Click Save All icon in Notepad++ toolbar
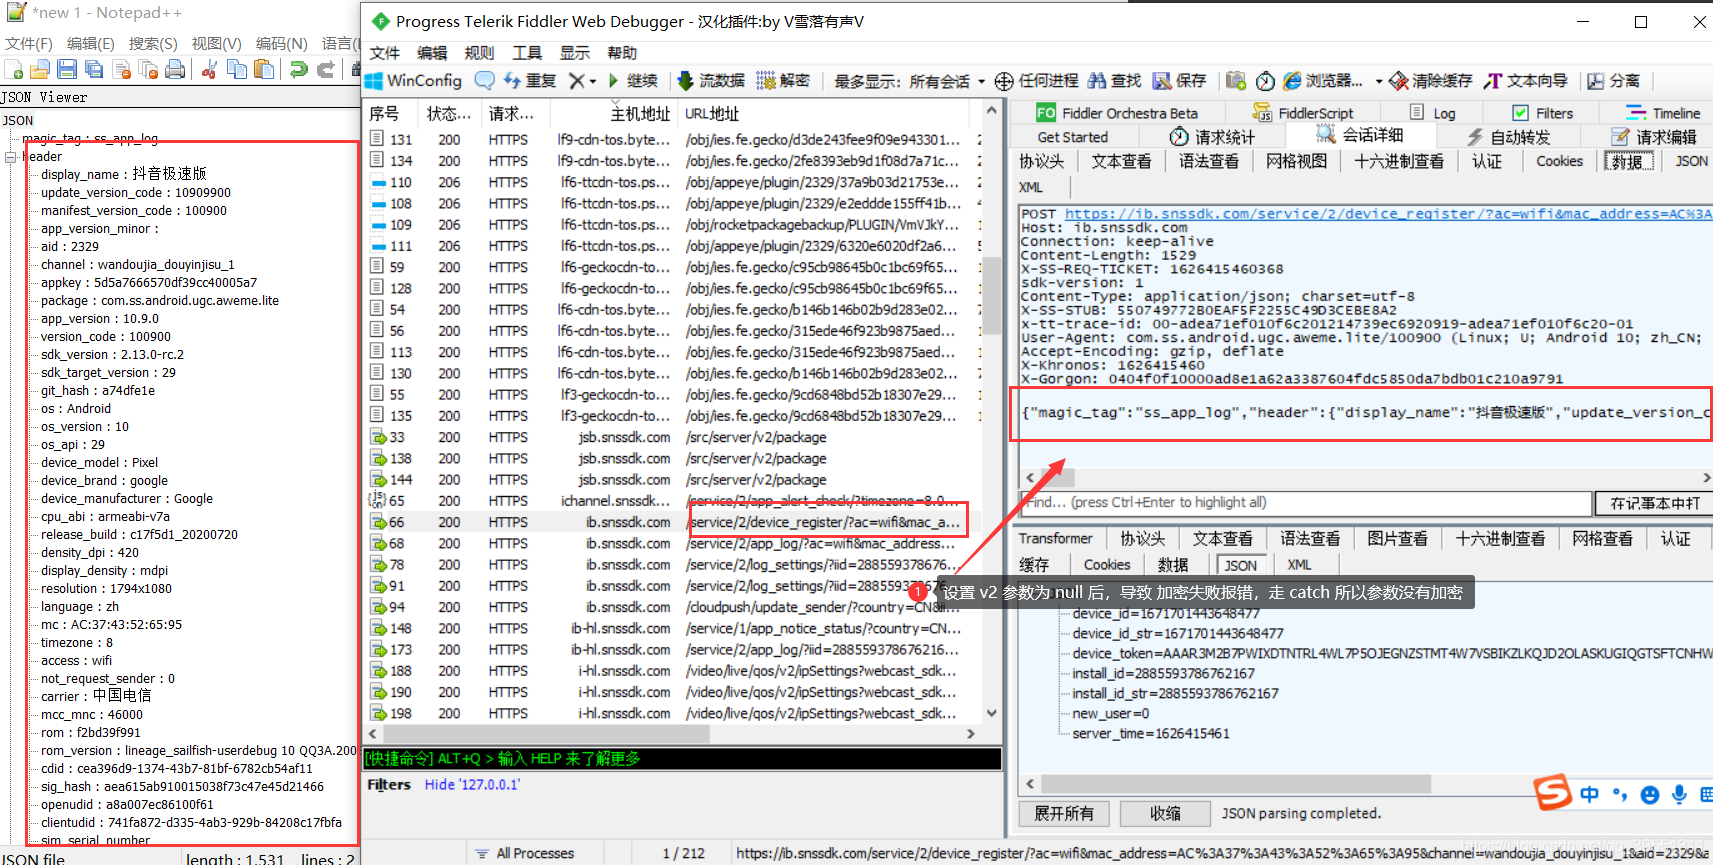Screen dimensions: 1713x865 click(94, 69)
